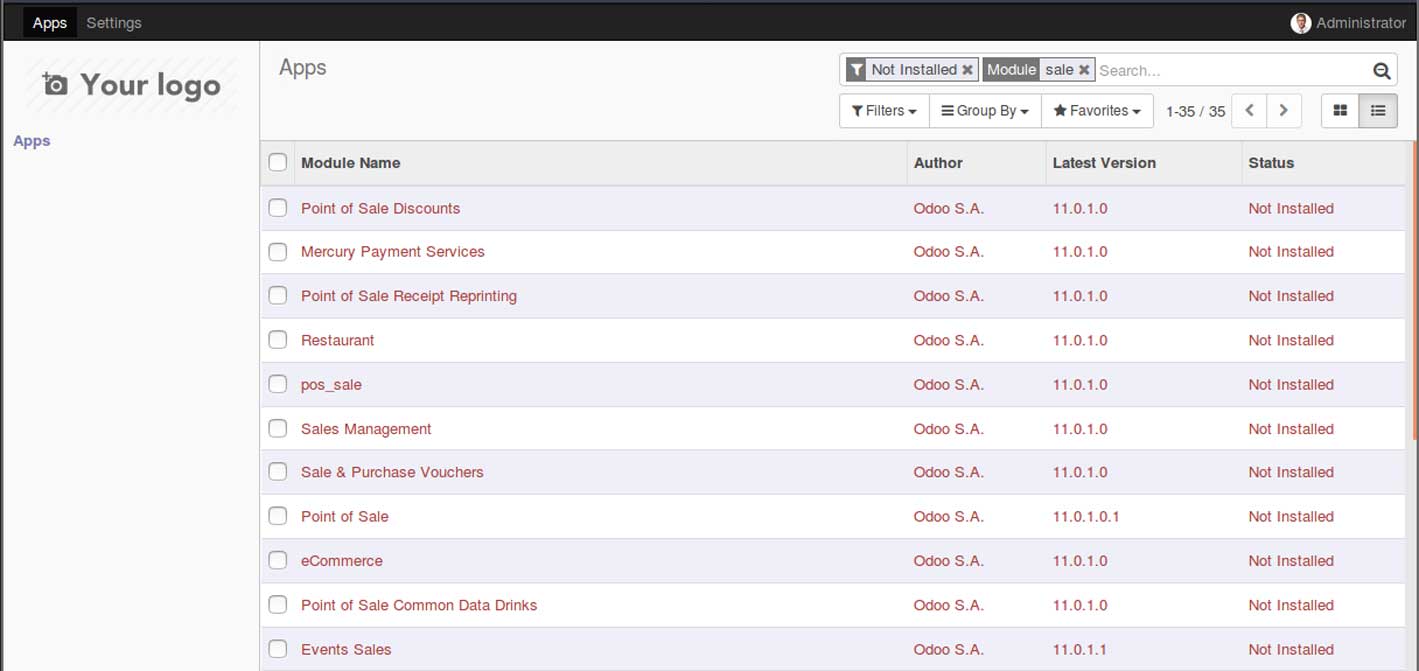Open the Mercury Payment Services module
This screenshot has width=1419, height=671.
pyautogui.click(x=393, y=252)
